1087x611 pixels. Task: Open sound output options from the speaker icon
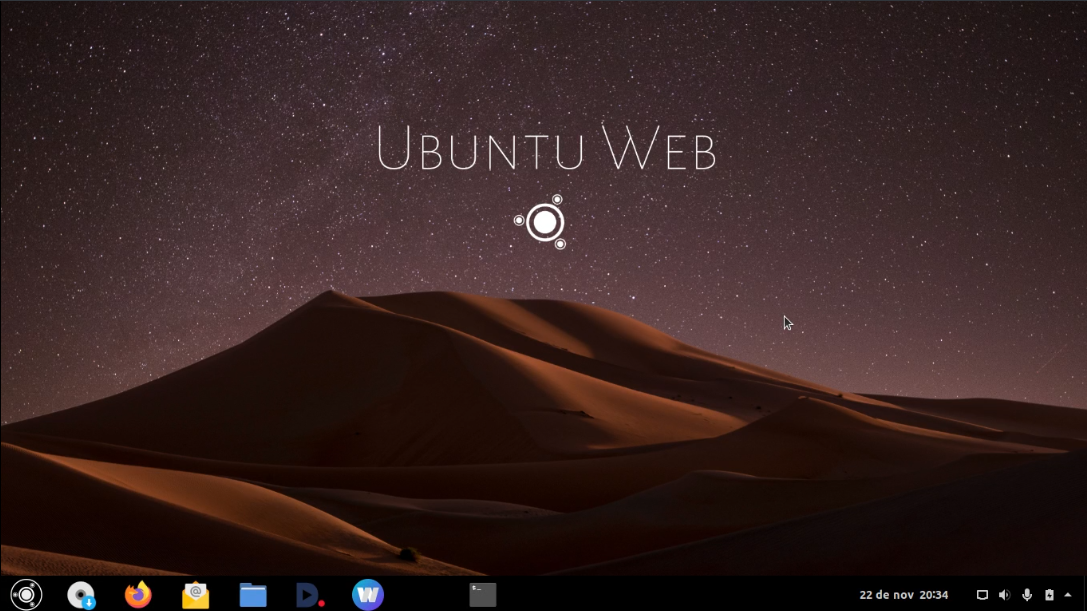(1005, 594)
